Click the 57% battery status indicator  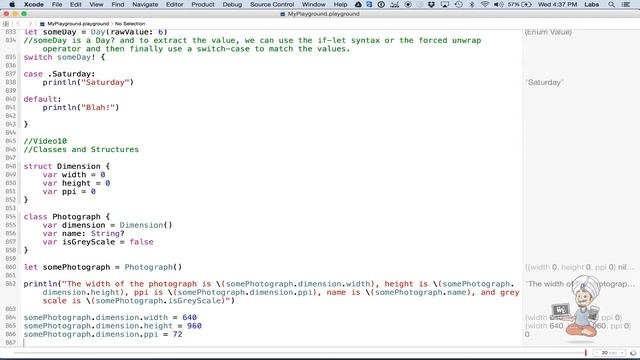(x=519, y=4)
